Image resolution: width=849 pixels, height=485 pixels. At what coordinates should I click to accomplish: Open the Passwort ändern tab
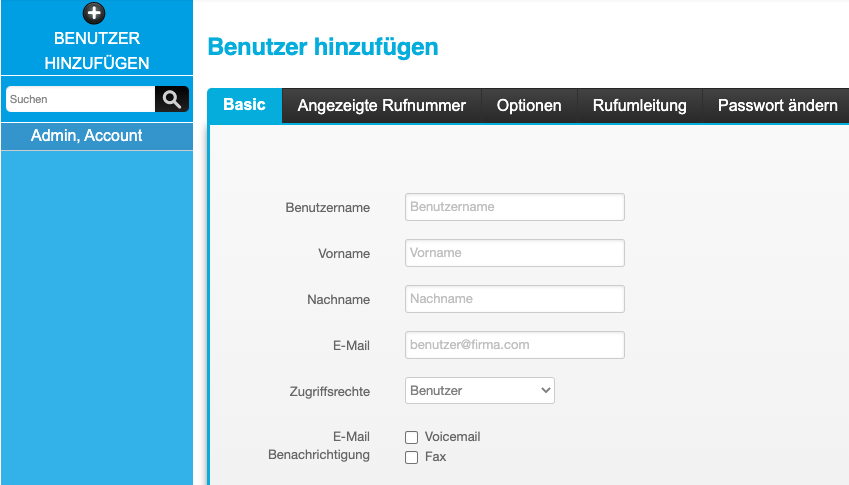pyautogui.click(x=777, y=106)
